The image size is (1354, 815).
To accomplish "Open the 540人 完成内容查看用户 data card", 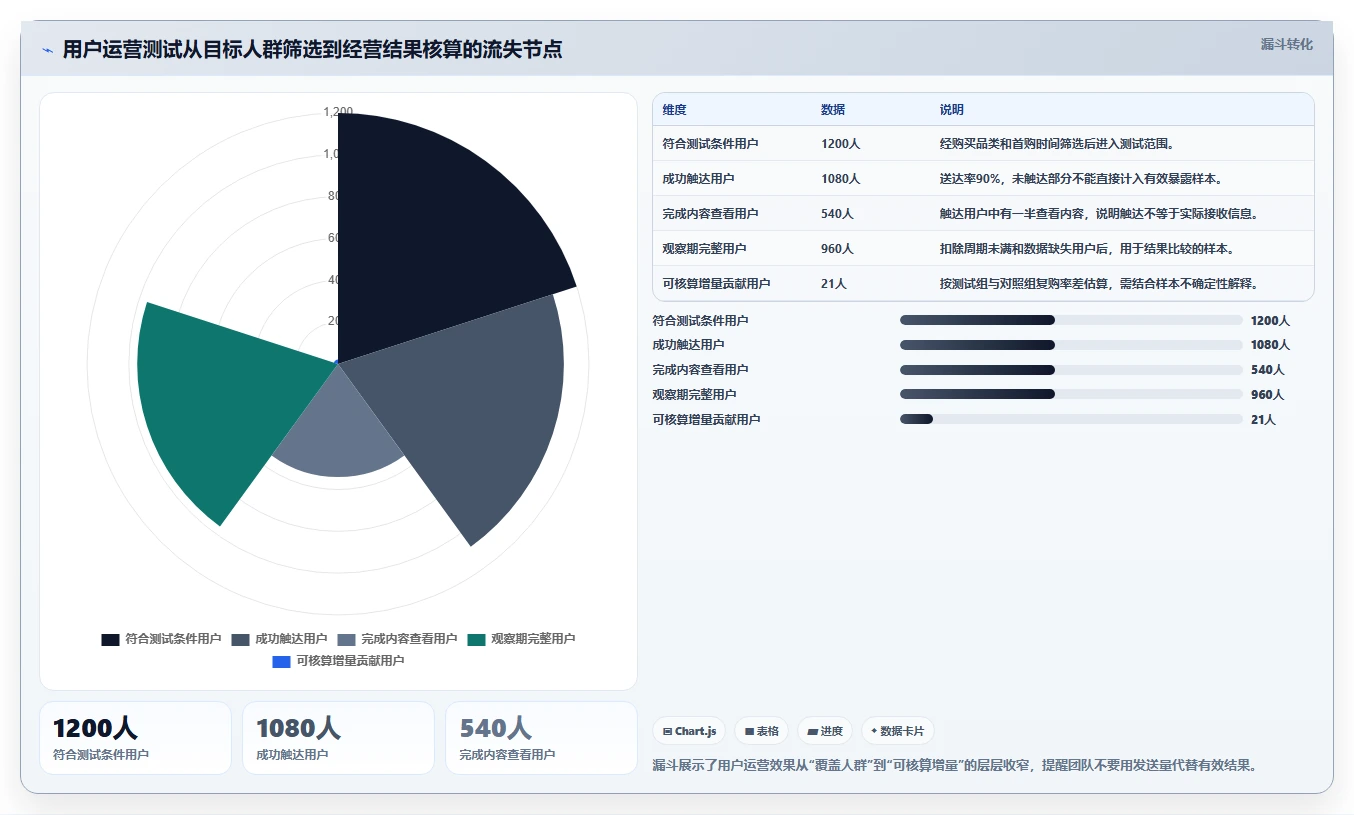I will 541,738.
